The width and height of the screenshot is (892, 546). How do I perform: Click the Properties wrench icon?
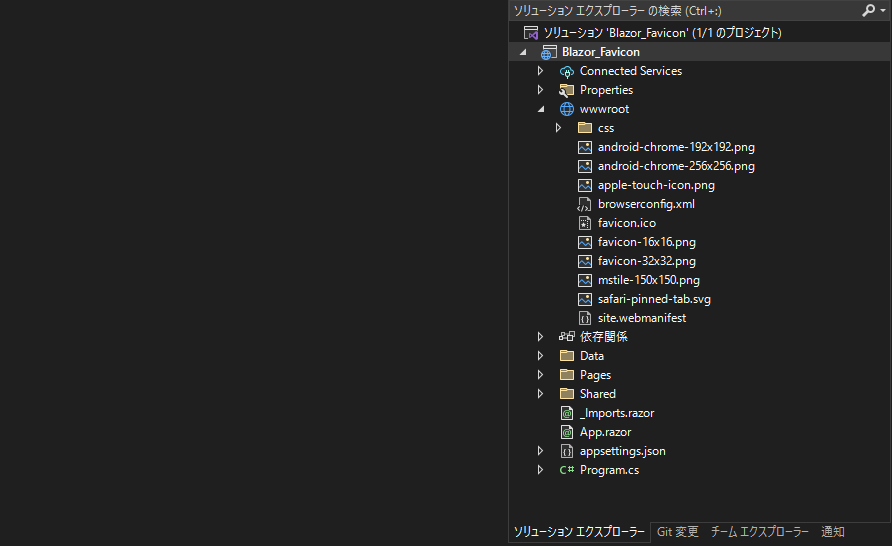point(567,90)
